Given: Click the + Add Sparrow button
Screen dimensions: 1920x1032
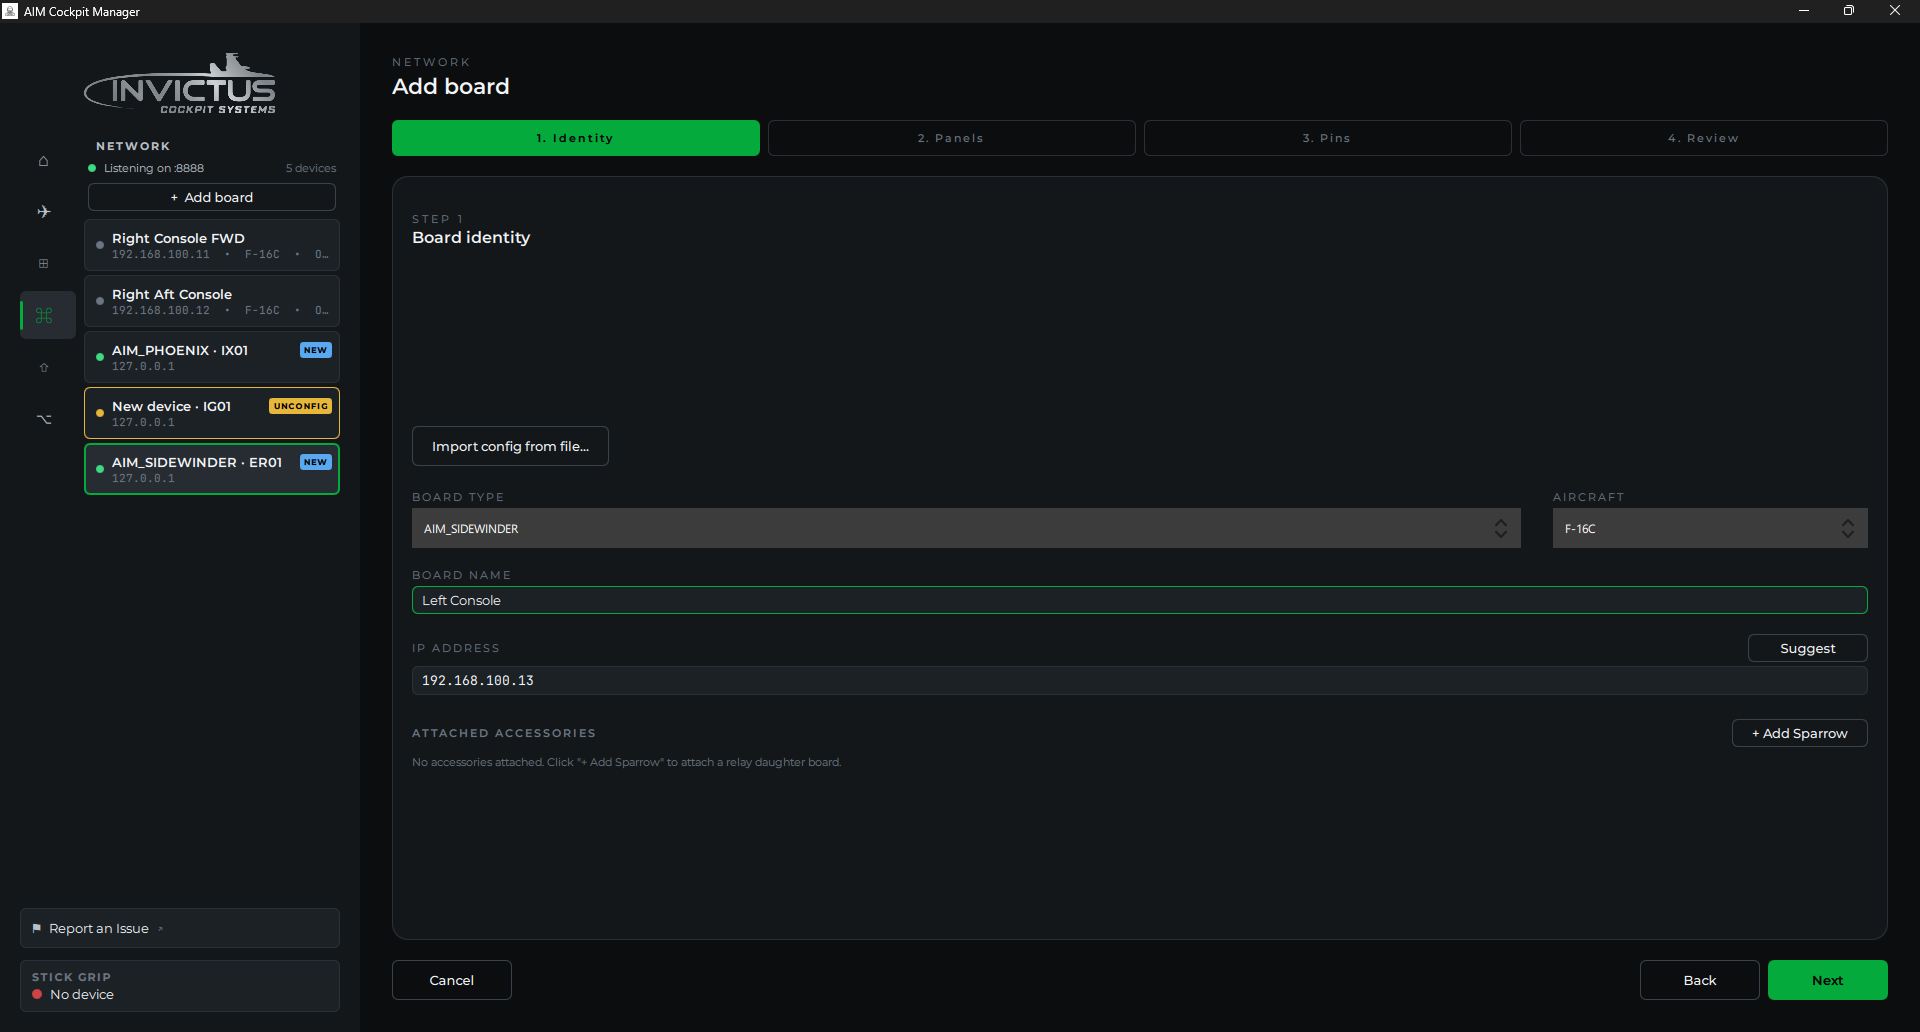Looking at the screenshot, I should click(1800, 733).
